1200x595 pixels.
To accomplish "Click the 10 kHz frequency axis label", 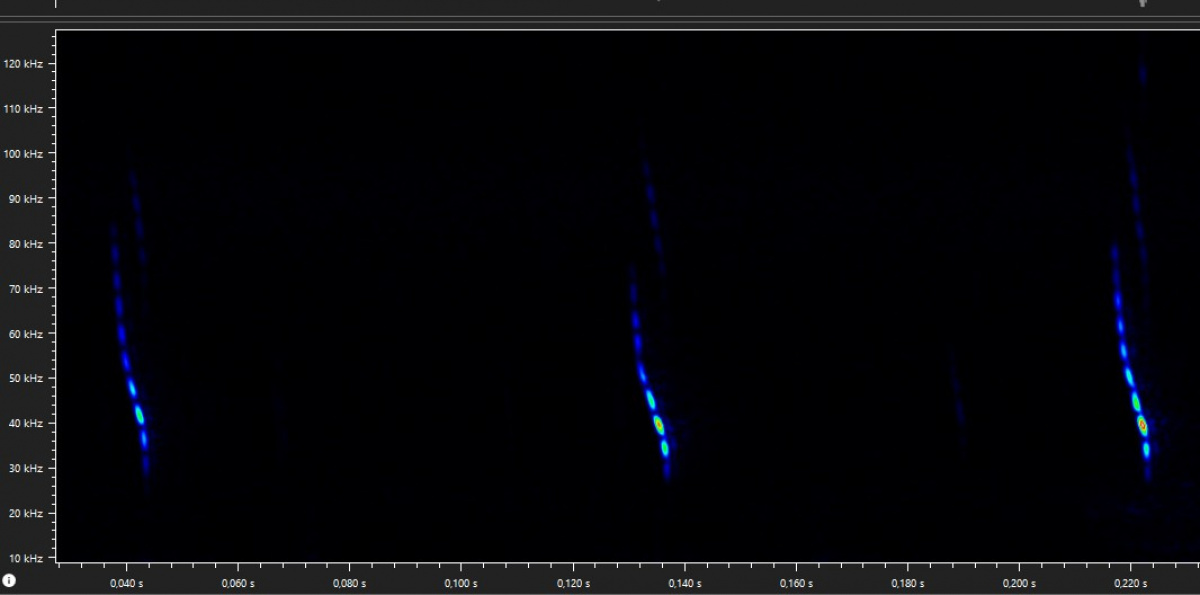I will [28, 558].
